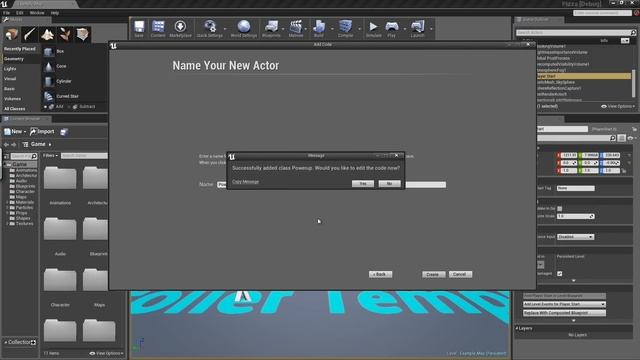
Task: Collapse the Layers section expander
Action: coord(517,328)
